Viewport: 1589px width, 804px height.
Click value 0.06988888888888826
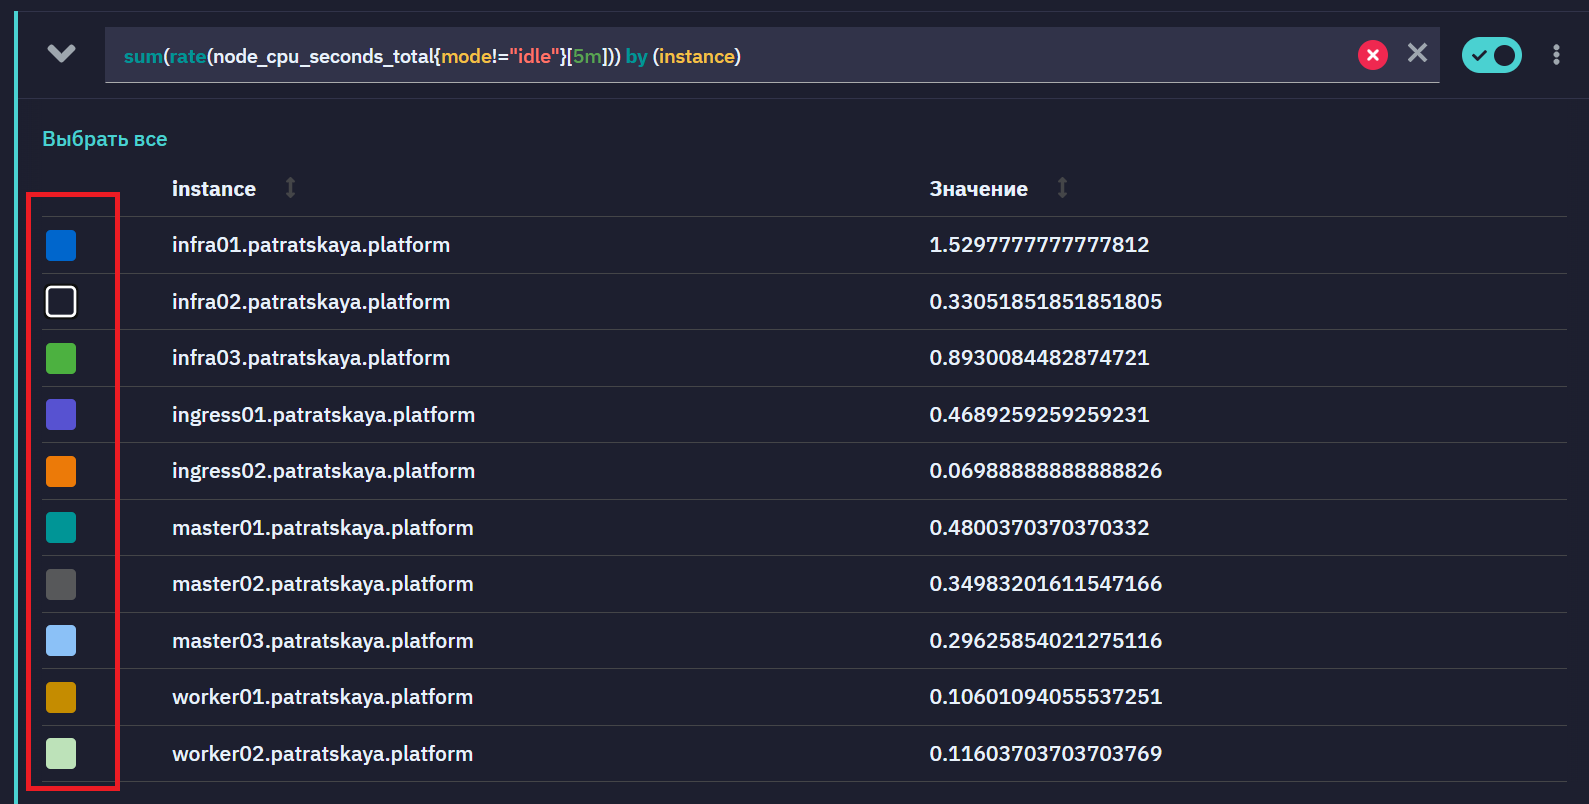tap(1046, 471)
